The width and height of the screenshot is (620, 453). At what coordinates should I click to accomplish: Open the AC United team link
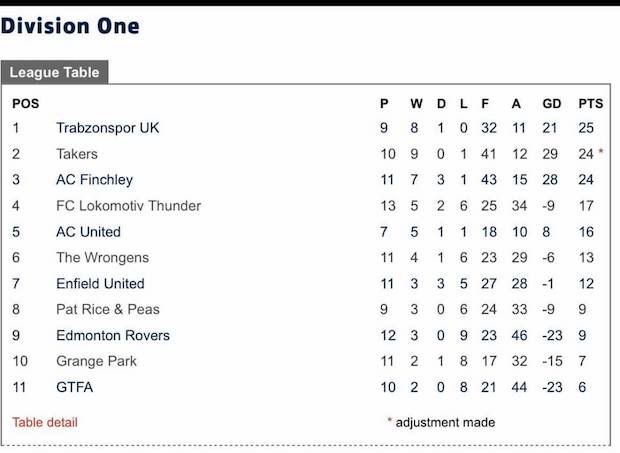point(88,232)
